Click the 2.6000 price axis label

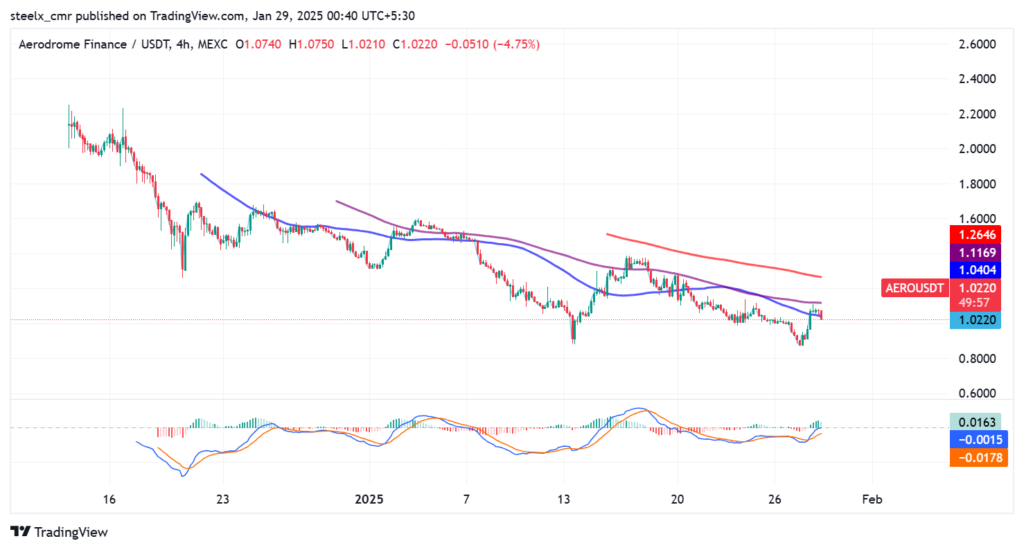point(977,44)
